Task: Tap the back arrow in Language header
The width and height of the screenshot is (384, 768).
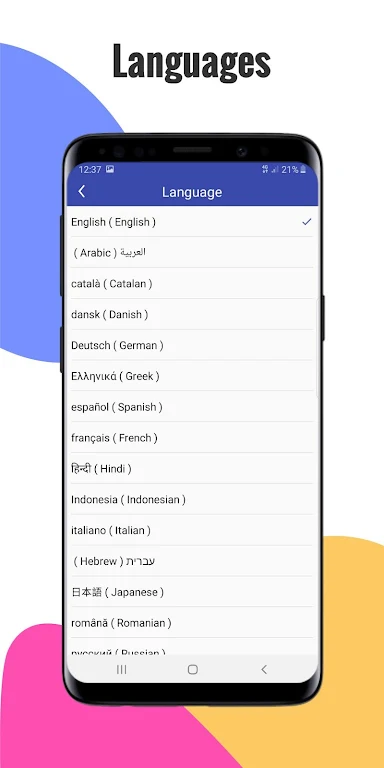Action: pyautogui.click(x=82, y=192)
